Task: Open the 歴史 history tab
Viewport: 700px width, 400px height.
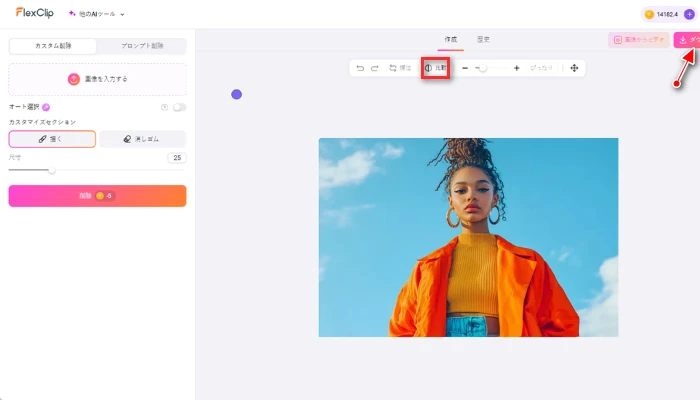Action: click(x=484, y=40)
